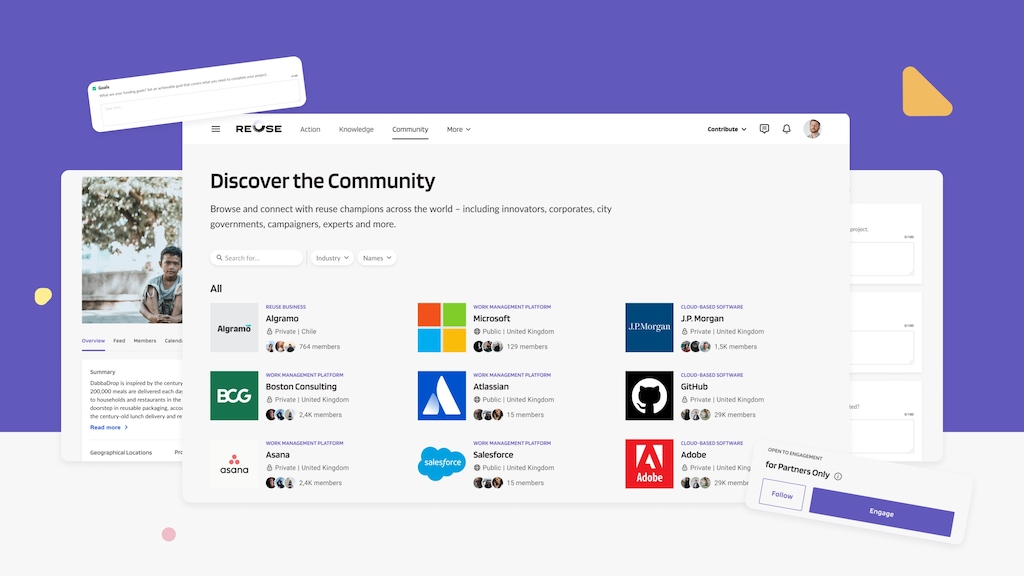Click the info icon beside Partners Only
This screenshot has width=1024, height=576.
tap(838, 477)
